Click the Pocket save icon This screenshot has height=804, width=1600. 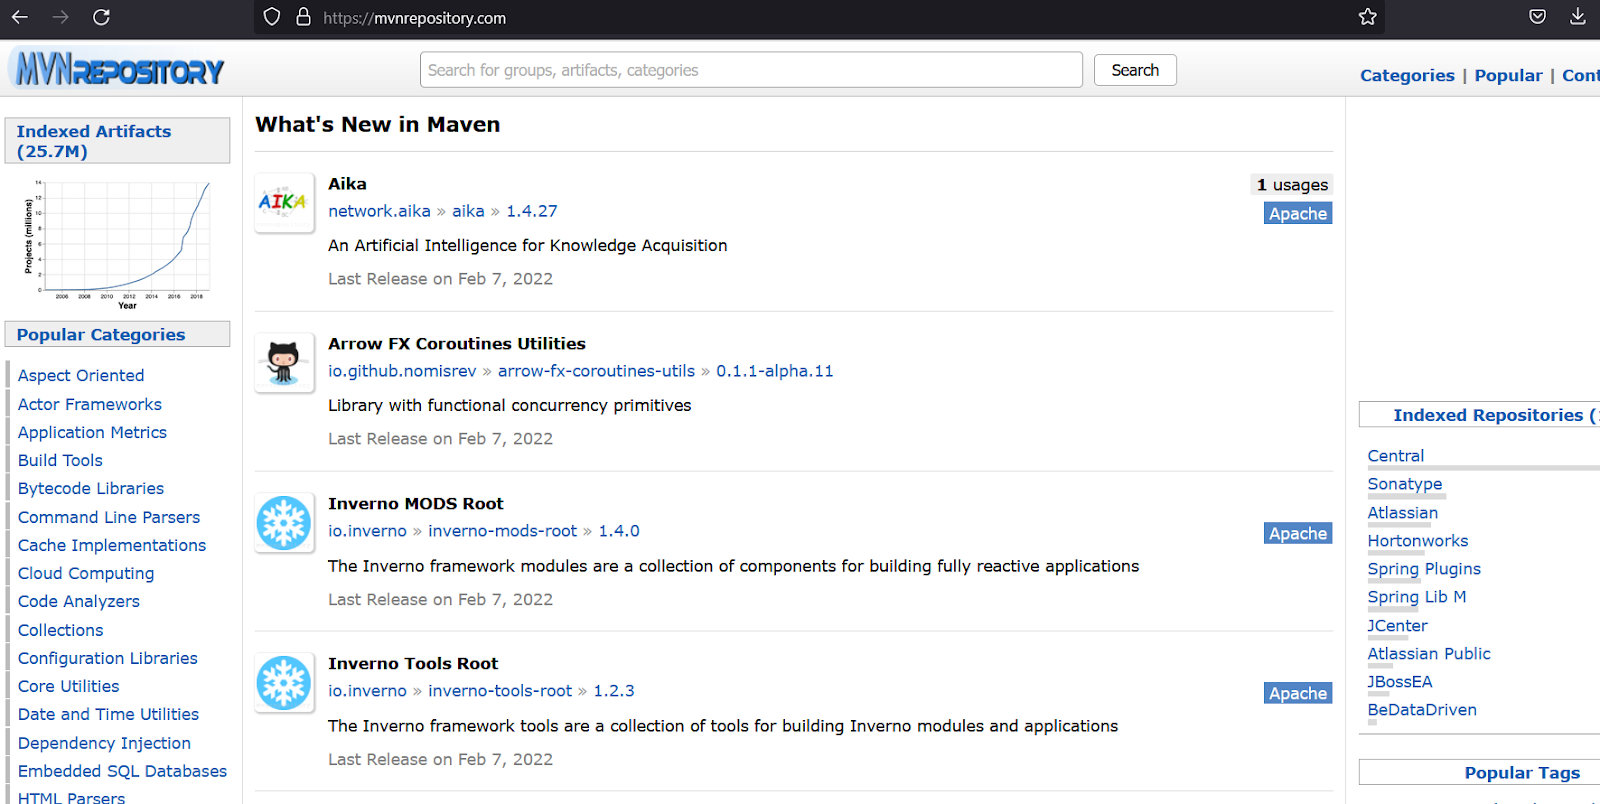(x=1538, y=17)
